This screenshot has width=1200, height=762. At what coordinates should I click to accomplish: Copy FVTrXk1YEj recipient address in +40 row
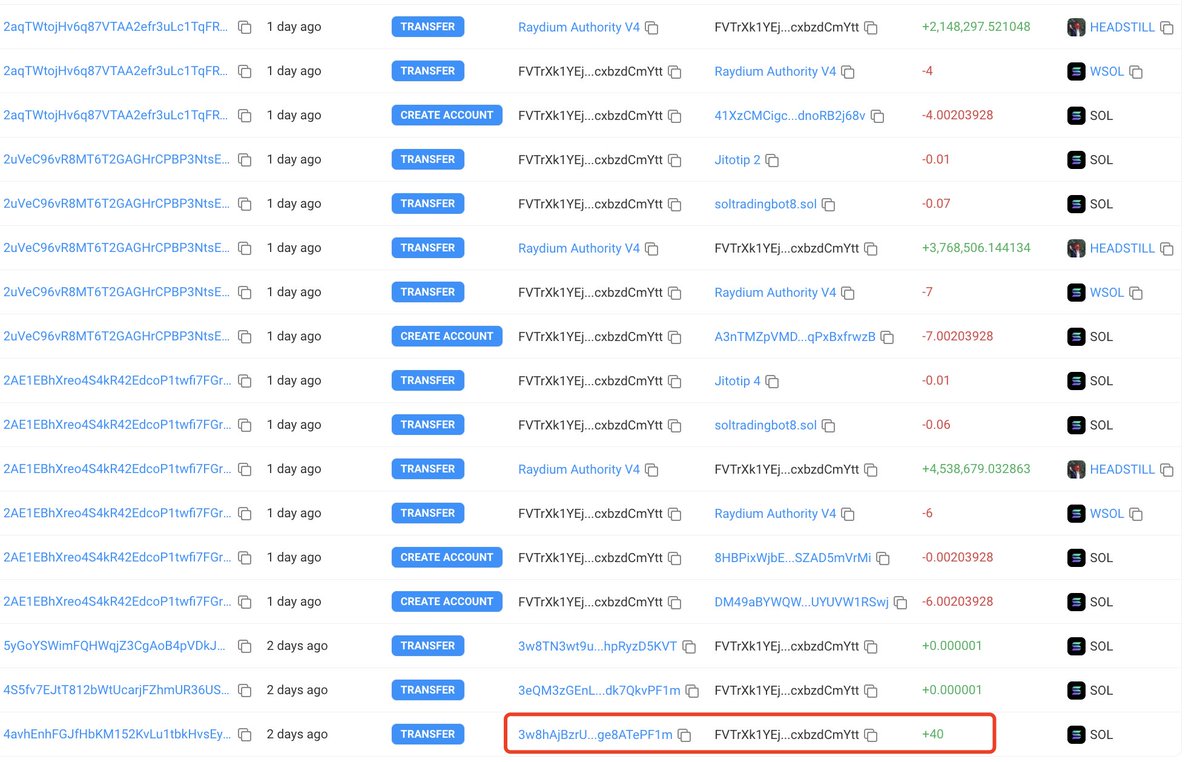(870, 735)
